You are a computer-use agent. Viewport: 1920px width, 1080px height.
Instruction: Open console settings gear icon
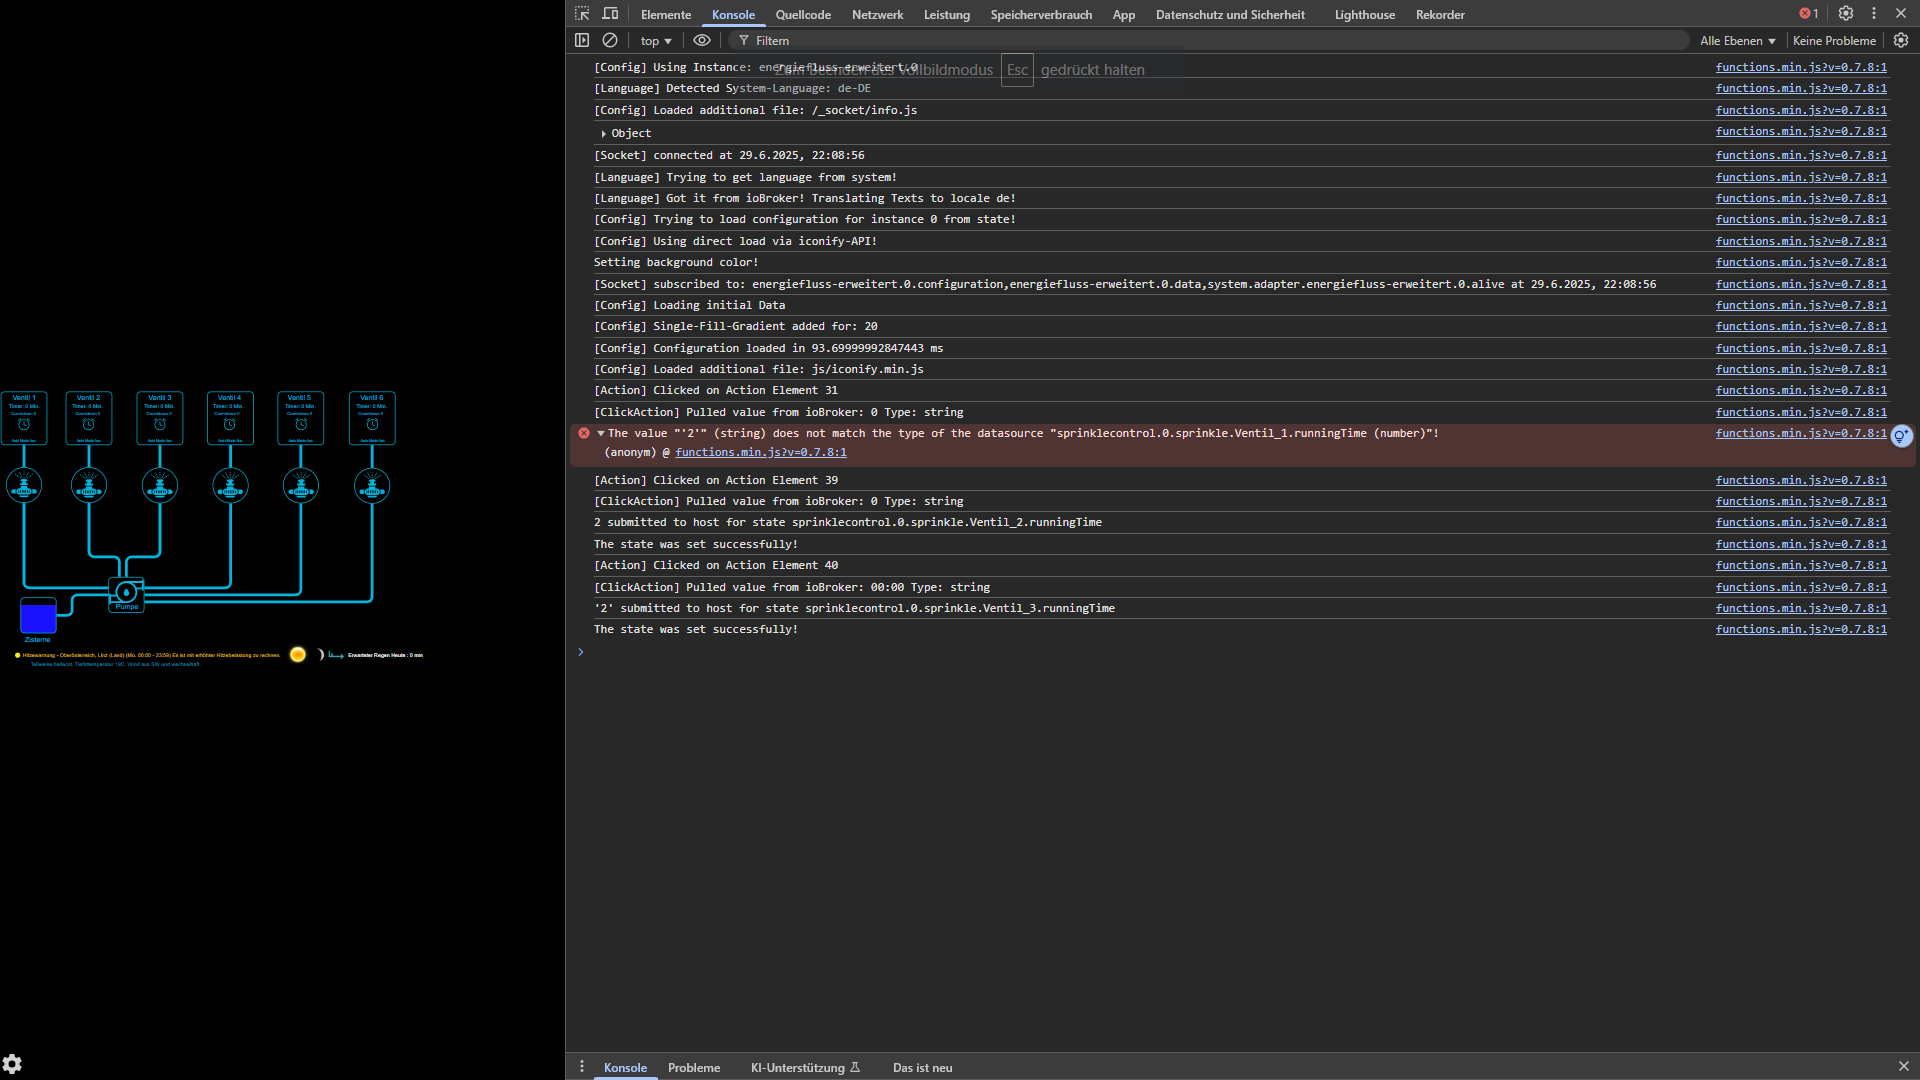click(x=1901, y=41)
